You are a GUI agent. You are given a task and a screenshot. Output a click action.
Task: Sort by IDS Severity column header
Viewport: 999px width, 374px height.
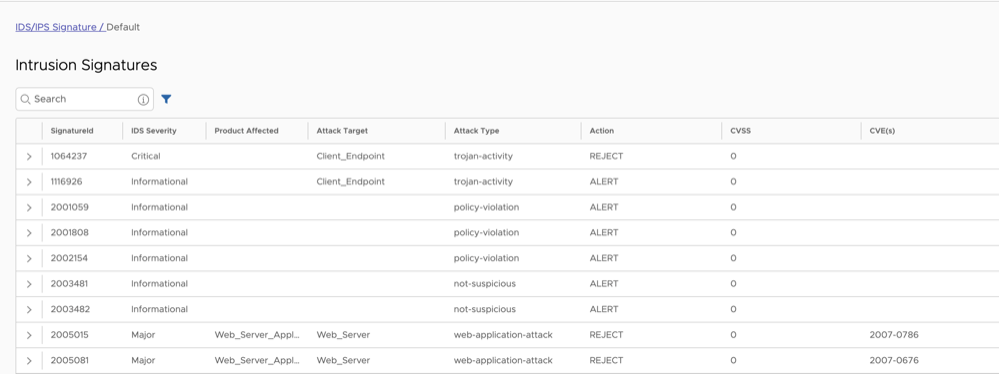click(154, 131)
